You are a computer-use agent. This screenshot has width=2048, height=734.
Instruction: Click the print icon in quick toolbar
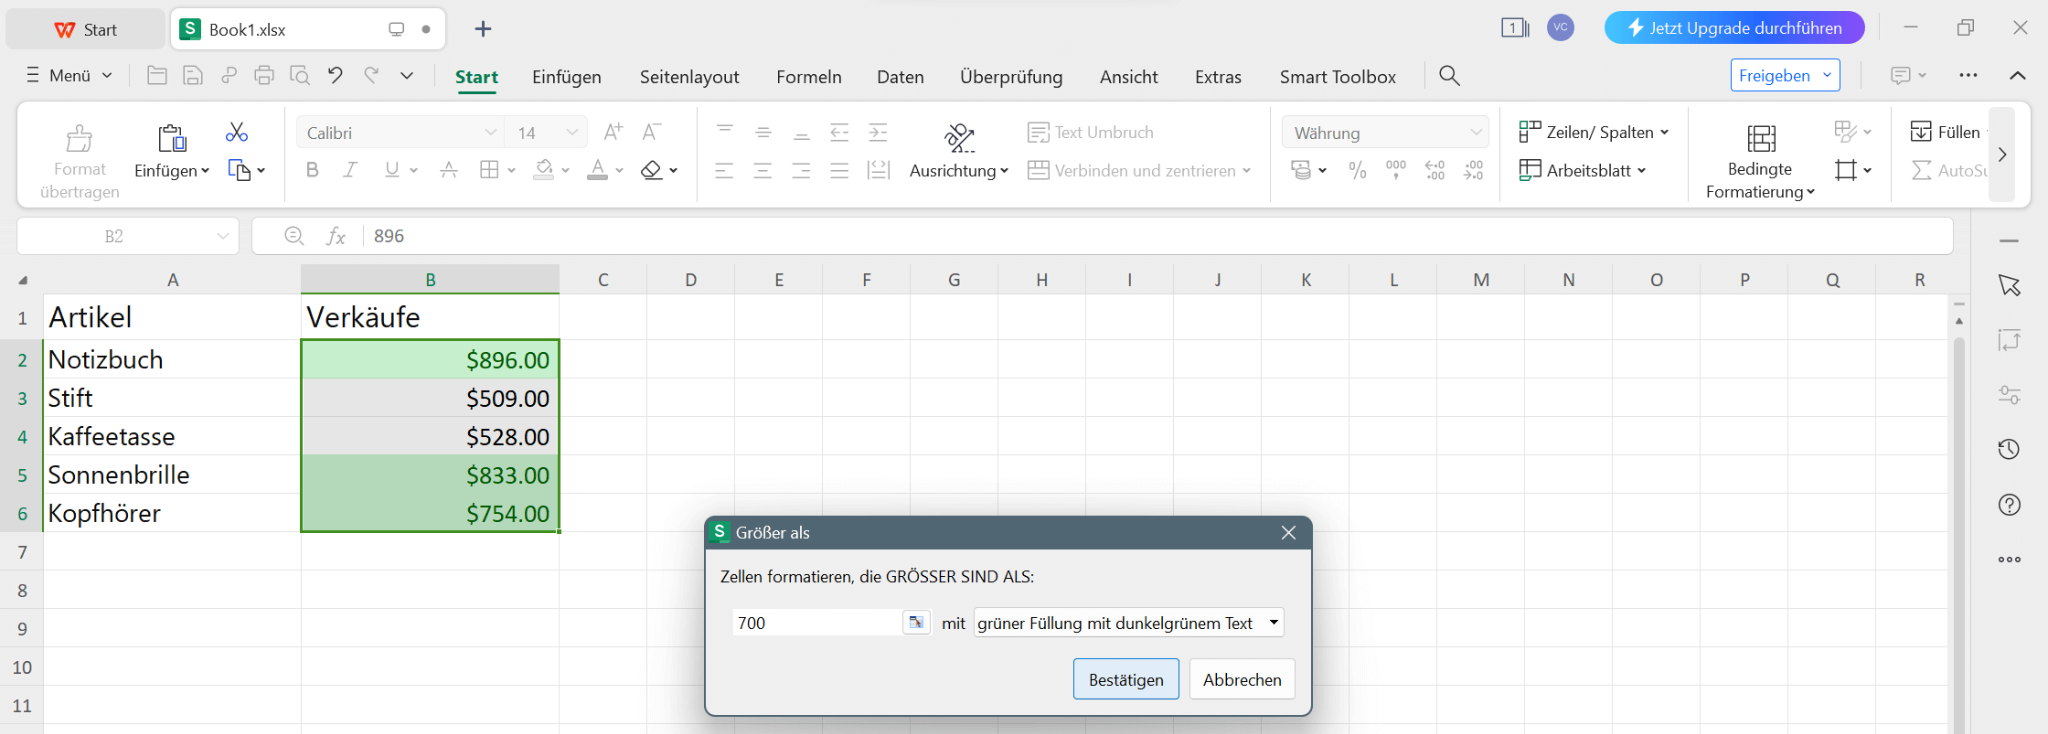pos(264,75)
